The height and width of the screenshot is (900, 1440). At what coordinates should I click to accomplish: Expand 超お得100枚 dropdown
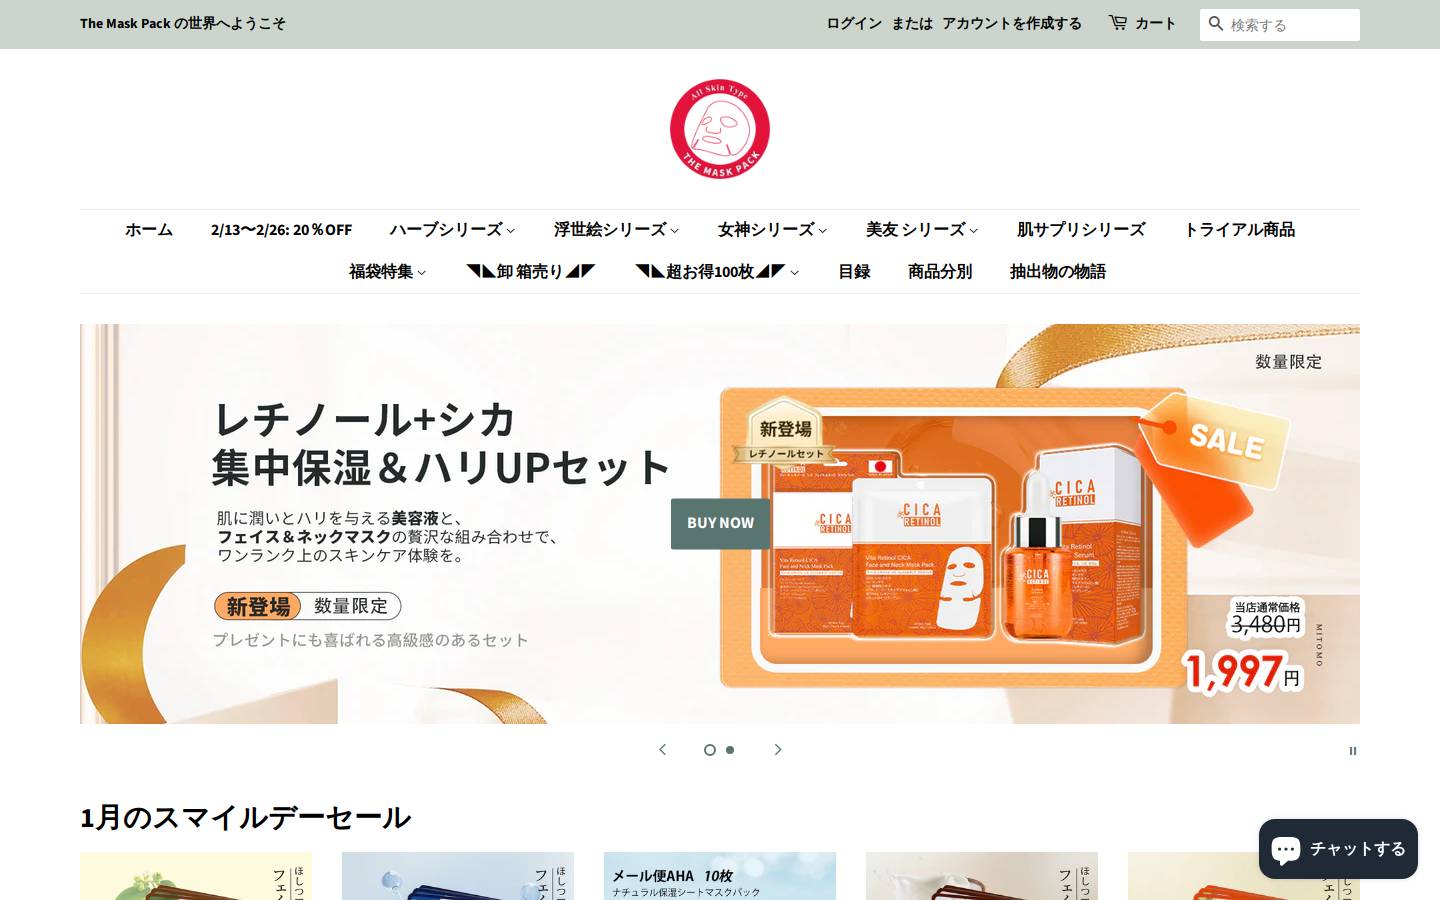[717, 272]
